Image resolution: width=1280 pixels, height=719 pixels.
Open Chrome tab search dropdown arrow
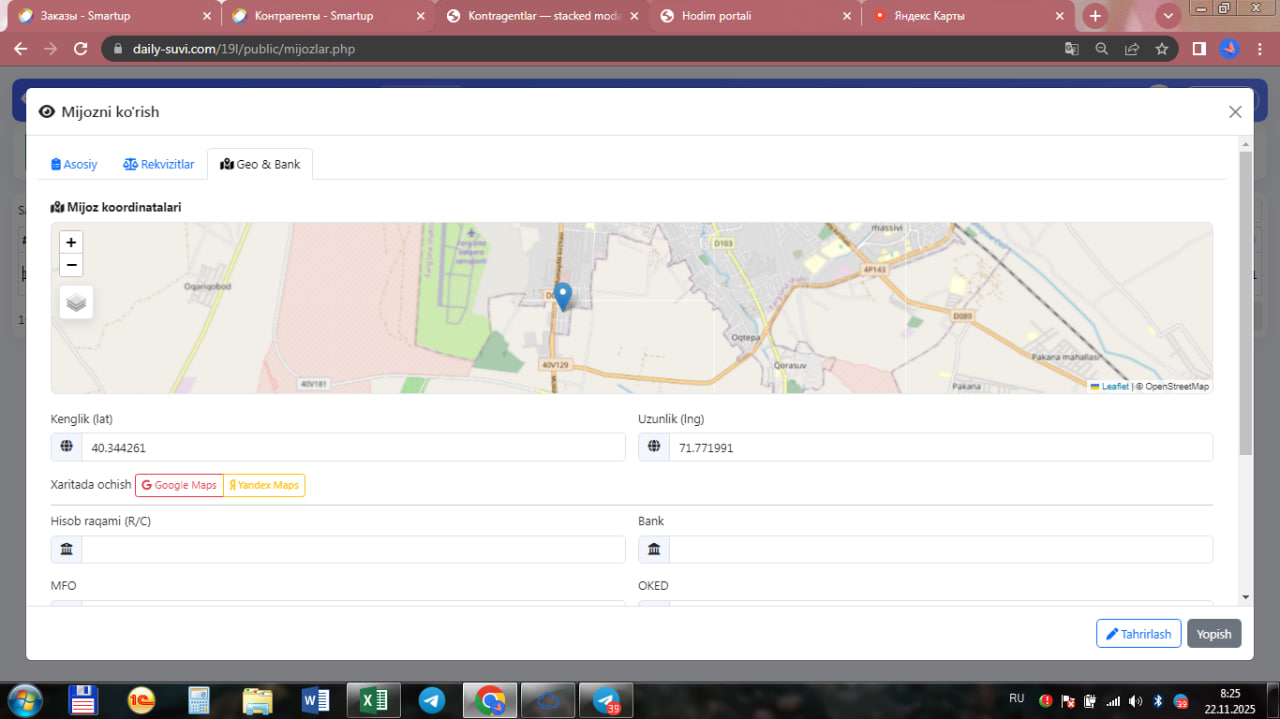(1168, 16)
